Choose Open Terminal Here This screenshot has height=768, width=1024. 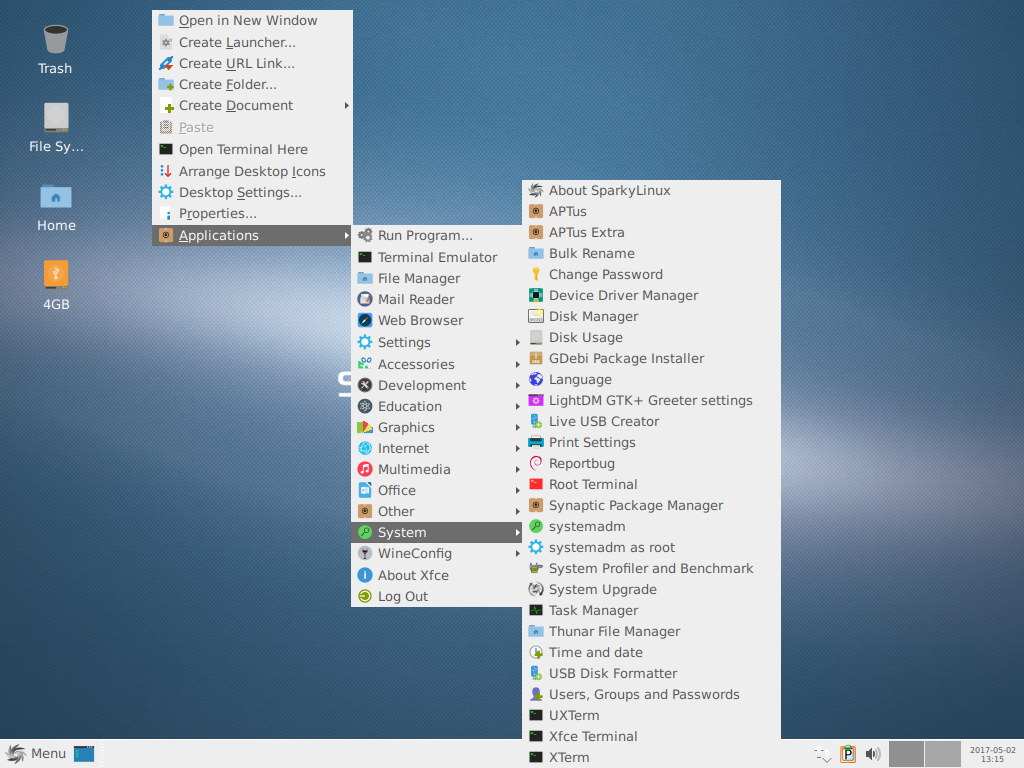click(x=253, y=150)
